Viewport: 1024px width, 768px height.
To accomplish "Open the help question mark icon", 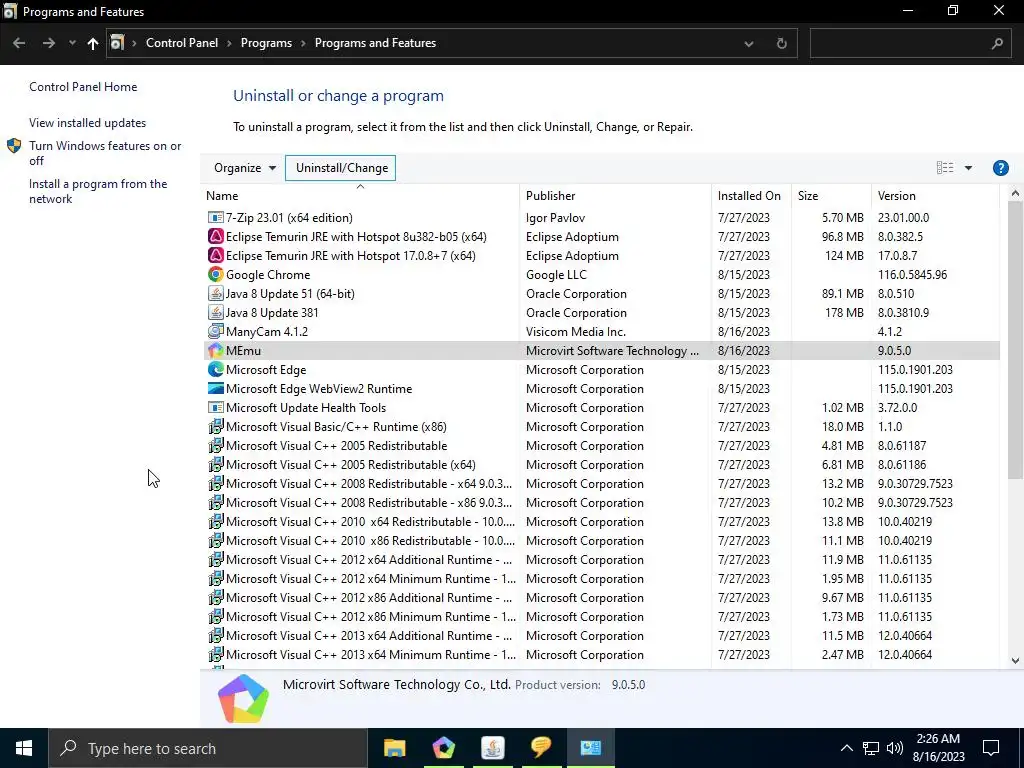I will point(1000,168).
